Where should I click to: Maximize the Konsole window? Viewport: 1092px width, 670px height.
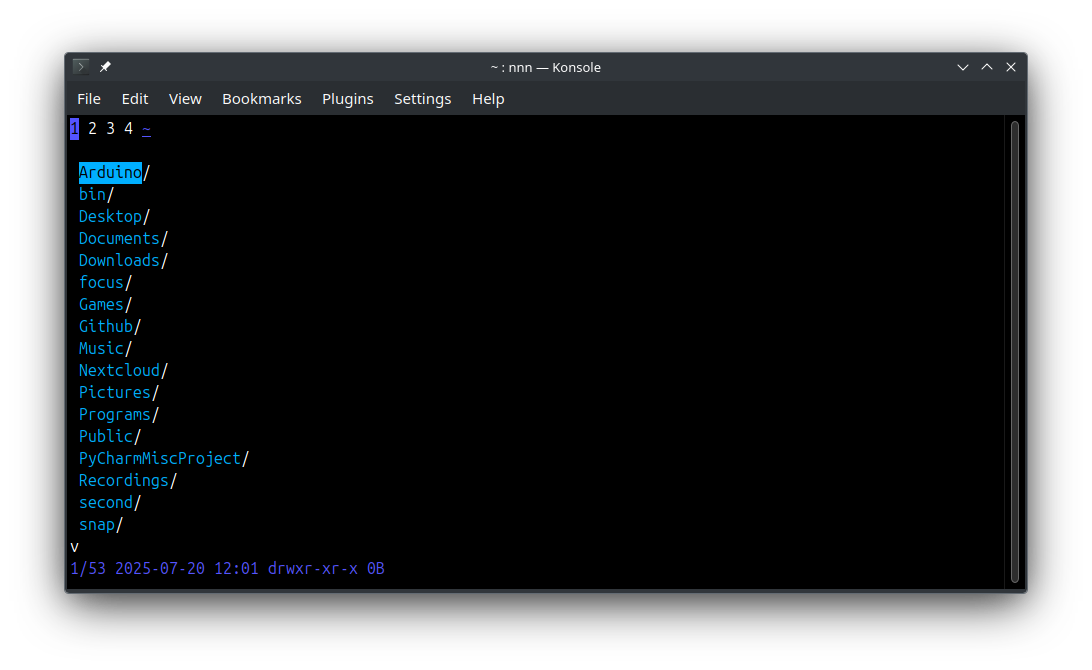click(x=987, y=67)
